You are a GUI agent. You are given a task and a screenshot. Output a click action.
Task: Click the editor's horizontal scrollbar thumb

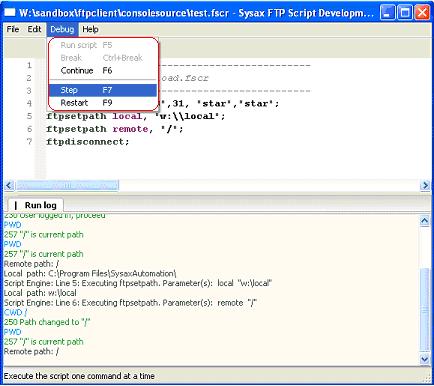[67, 185]
